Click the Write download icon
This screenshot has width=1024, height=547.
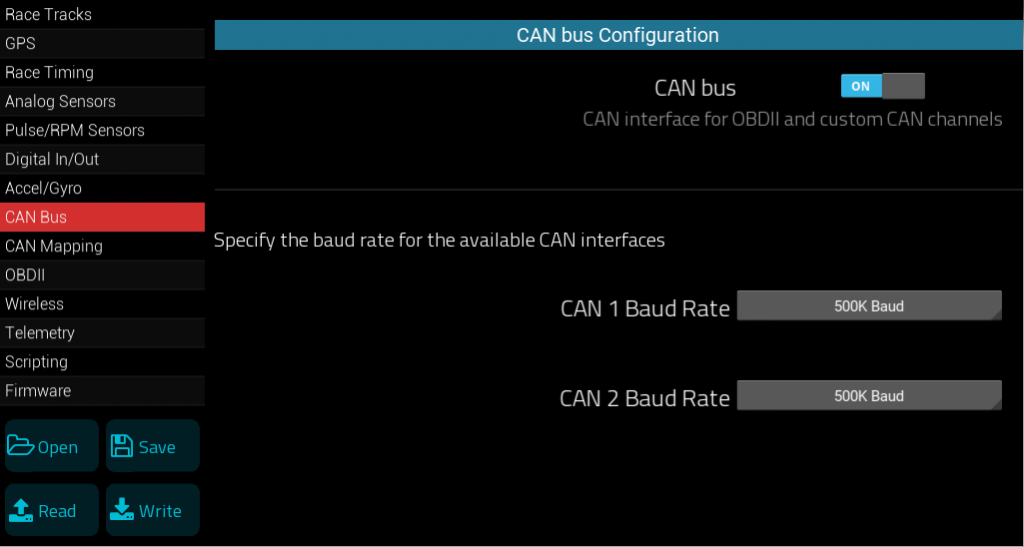122,510
